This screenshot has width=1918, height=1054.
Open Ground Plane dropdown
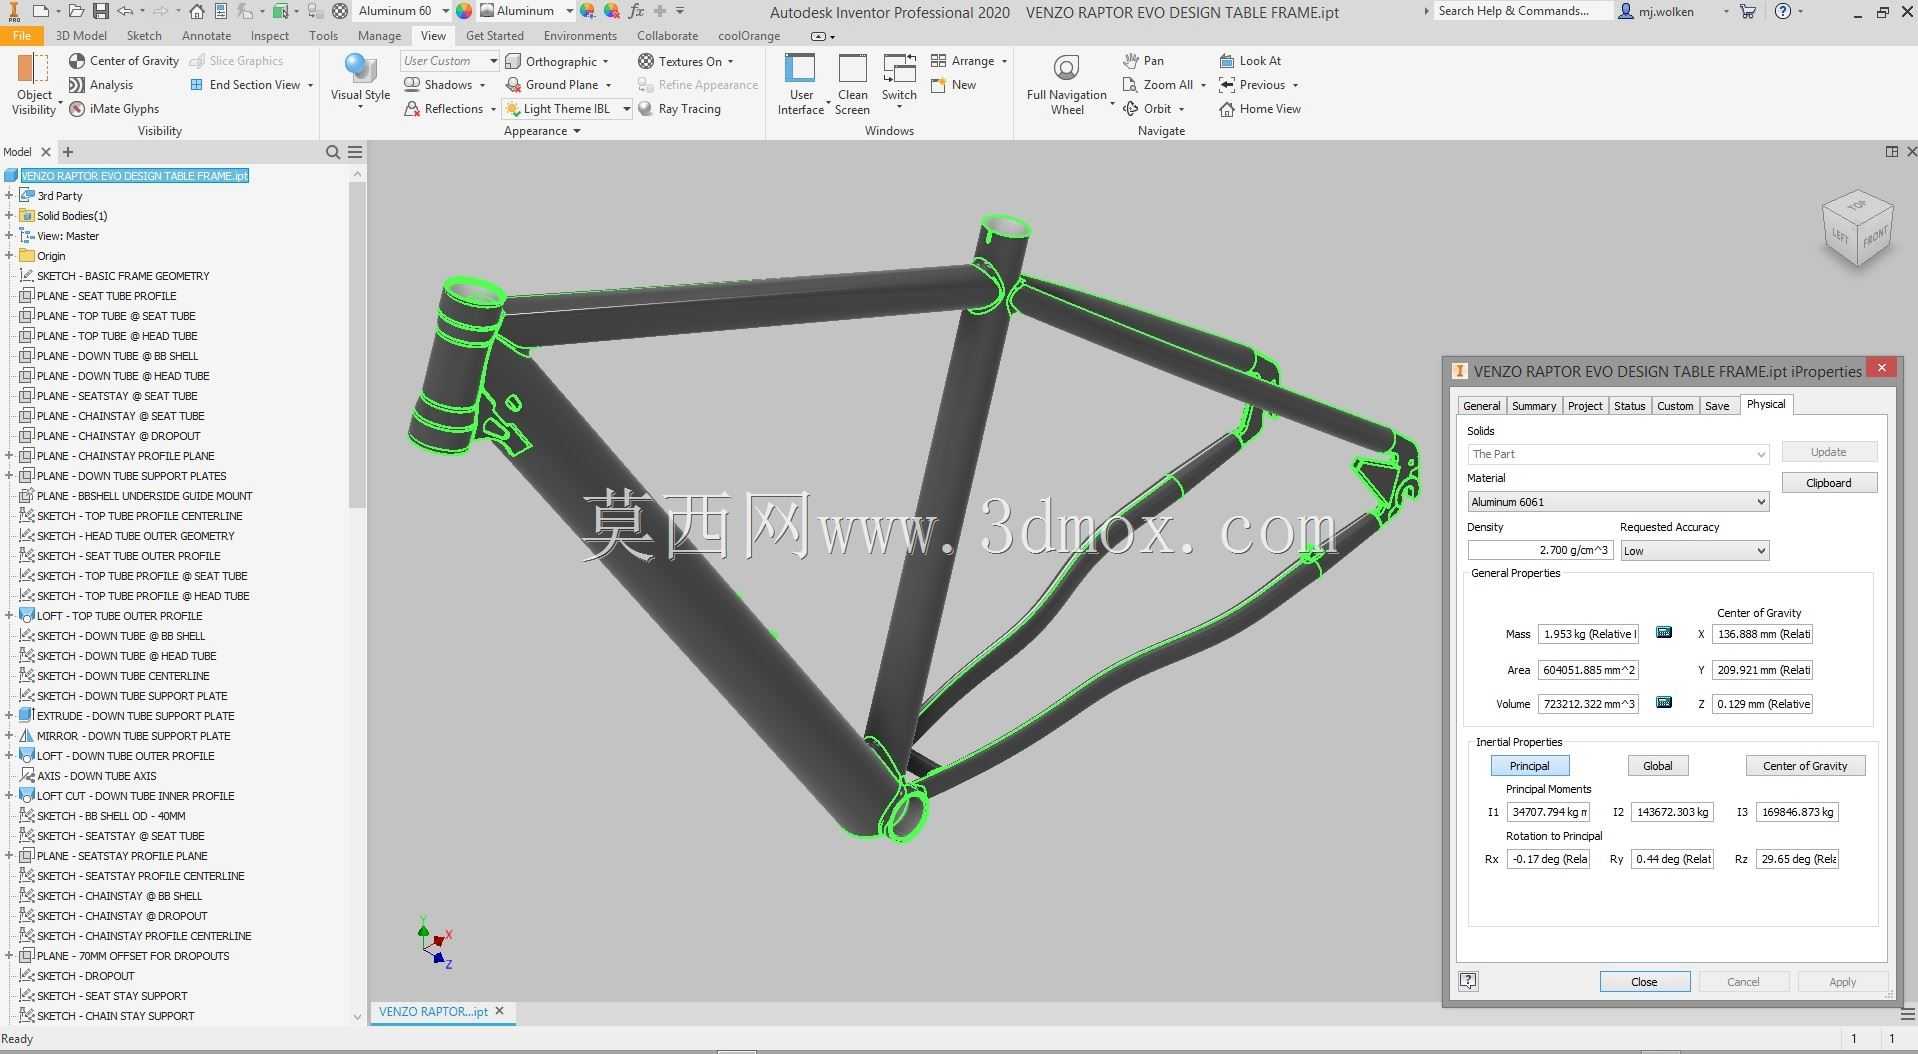608,85
